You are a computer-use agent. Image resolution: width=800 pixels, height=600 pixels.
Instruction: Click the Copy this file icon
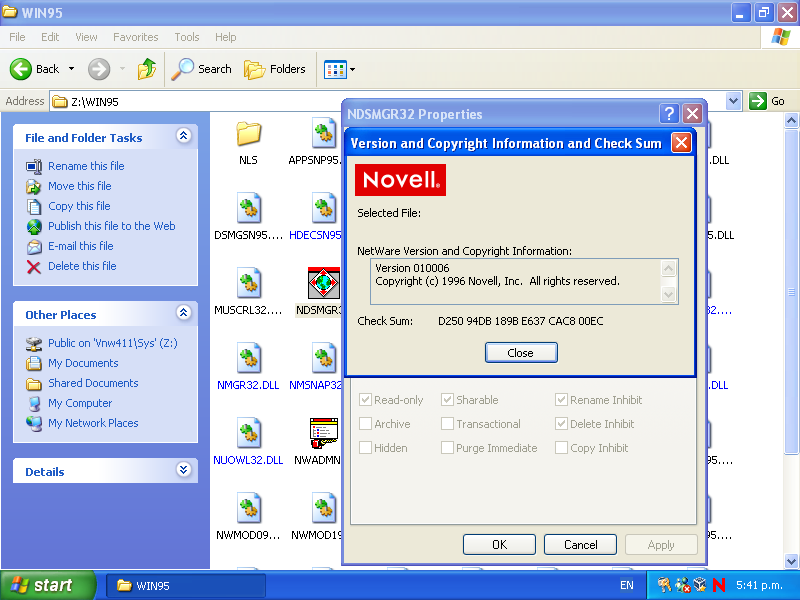tap(34, 206)
